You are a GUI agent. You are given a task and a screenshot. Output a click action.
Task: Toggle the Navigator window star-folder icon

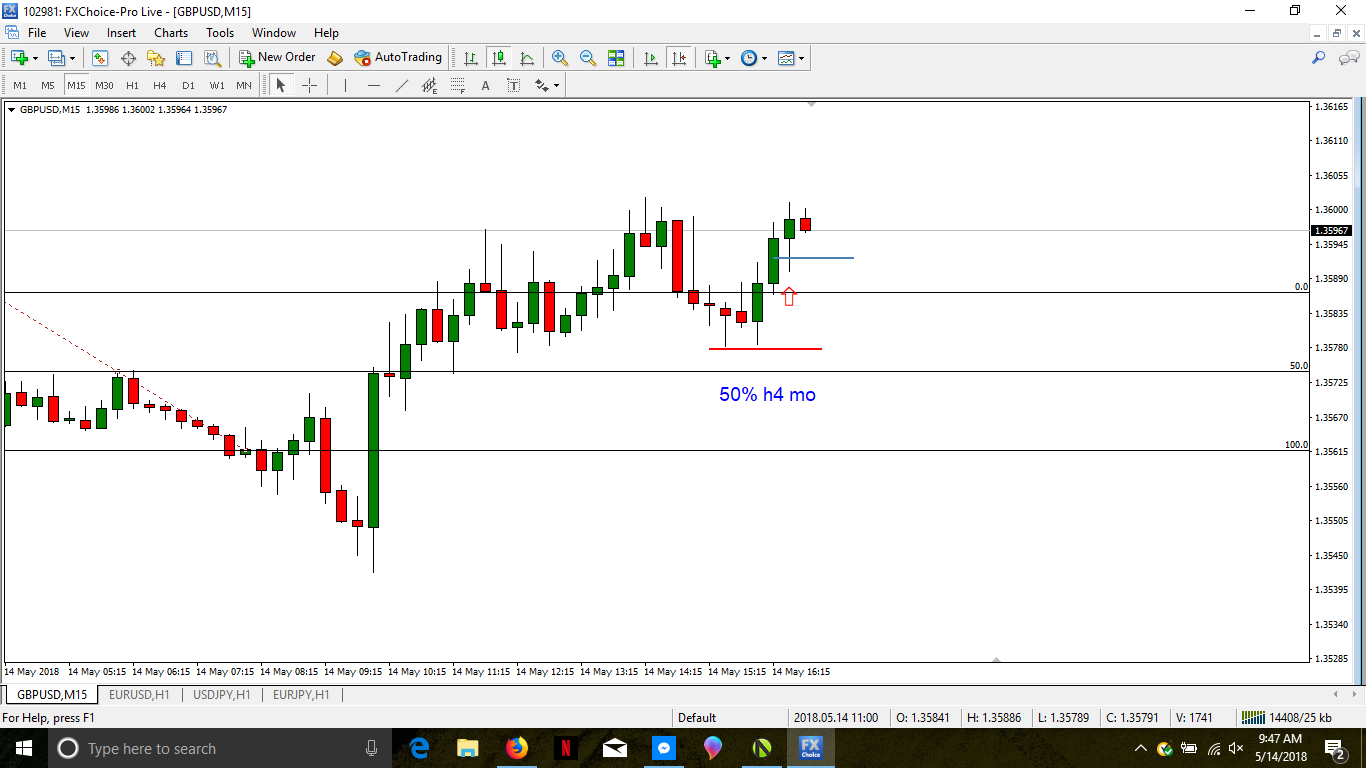click(x=156, y=58)
